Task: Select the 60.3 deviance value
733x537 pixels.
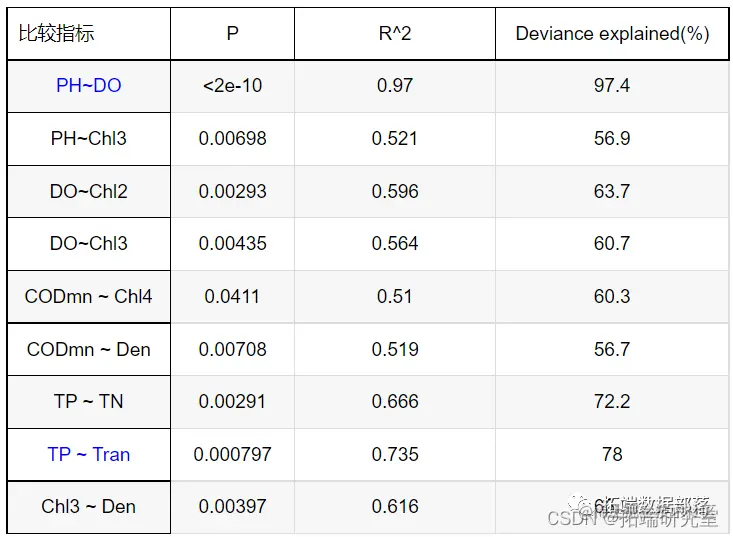Action: point(612,296)
